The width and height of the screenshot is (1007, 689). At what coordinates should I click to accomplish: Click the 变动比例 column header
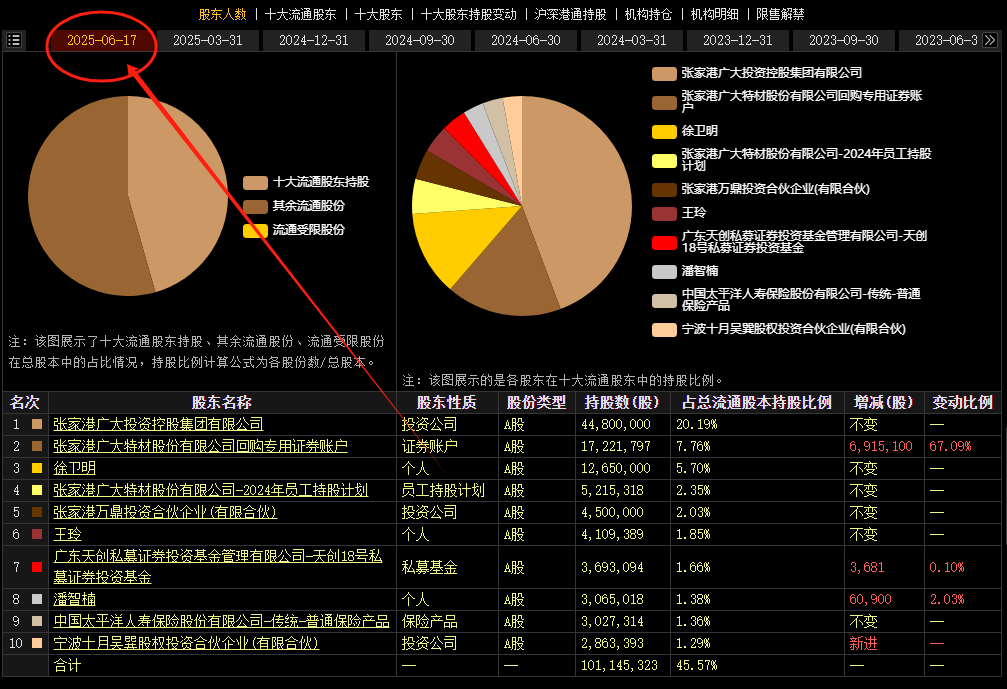pyautogui.click(x=963, y=403)
